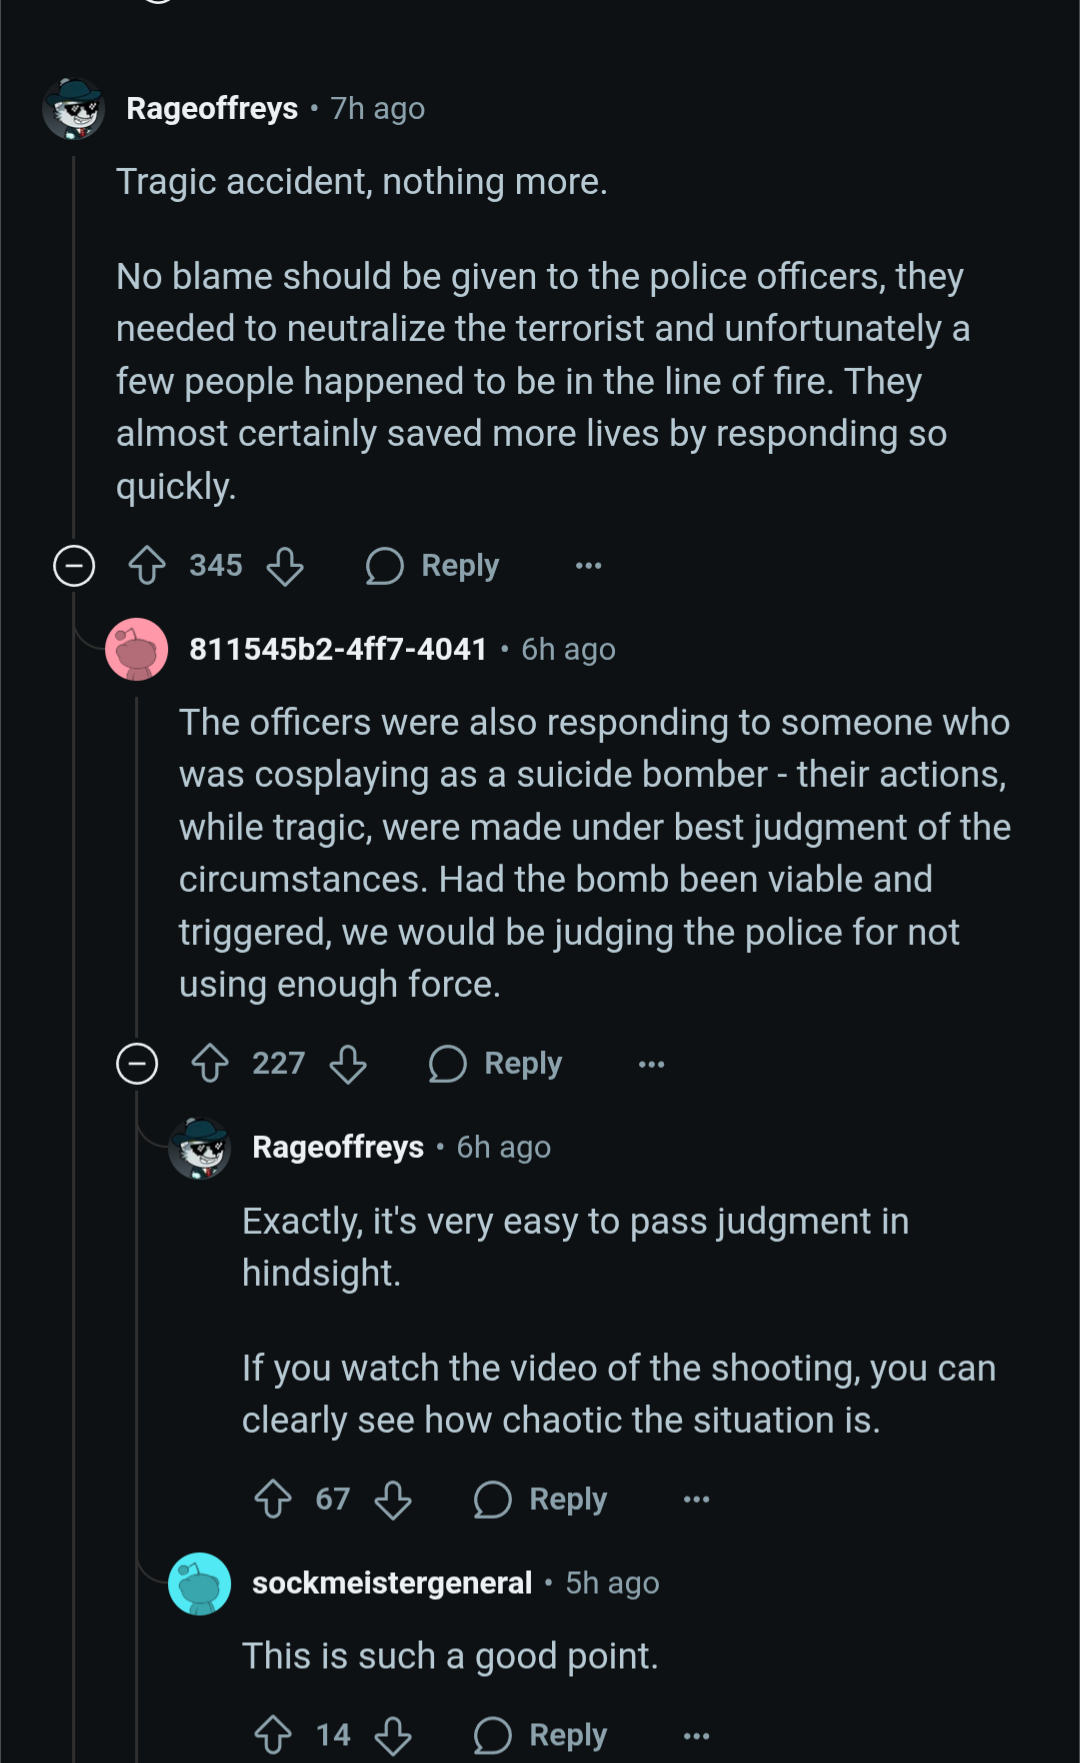This screenshot has width=1080, height=1763.
Task: Reply to the cosplaying suicide bomber comment
Action: [496, 1064]
